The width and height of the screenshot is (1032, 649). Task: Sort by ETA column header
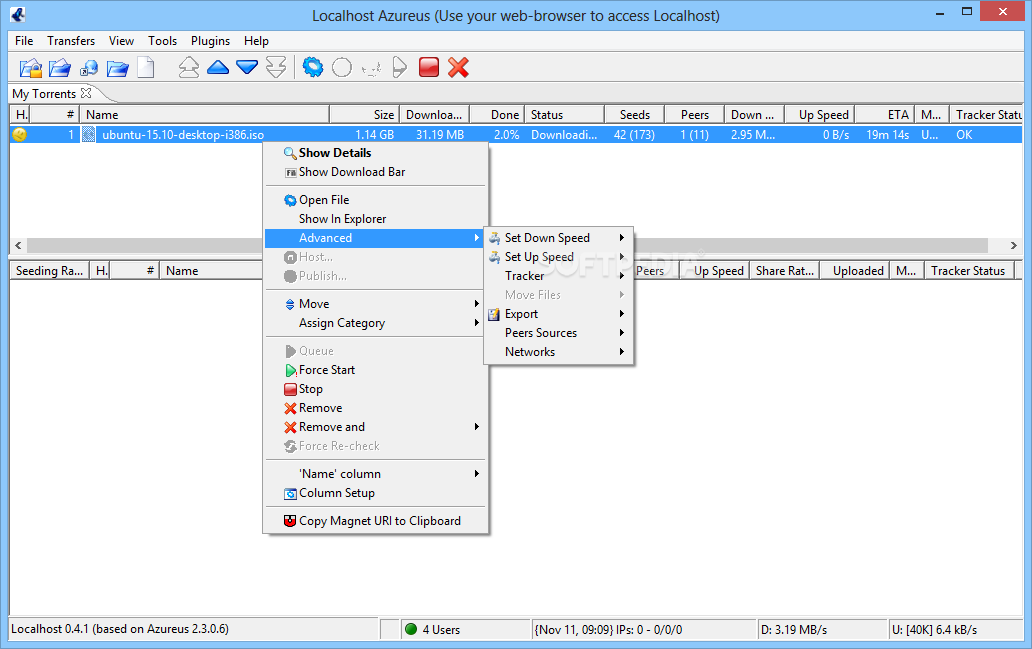(x=885, y=115)
